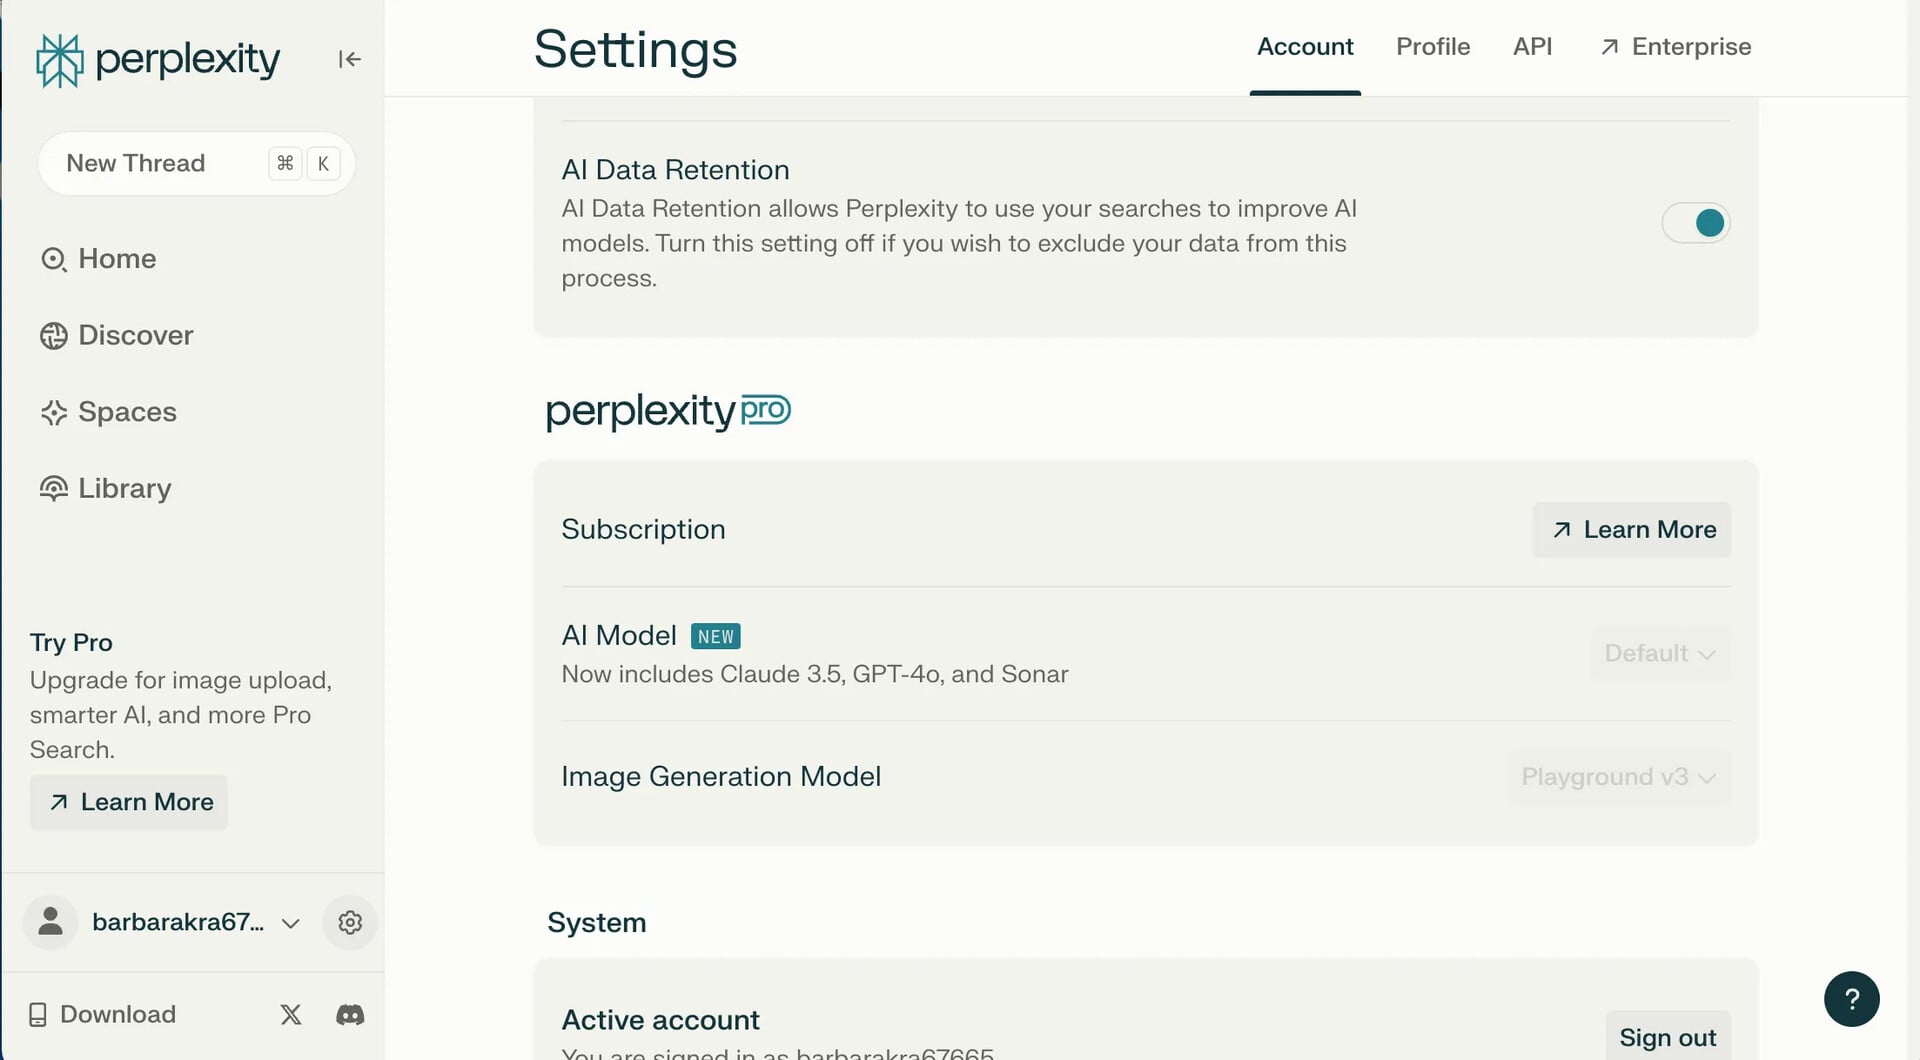Open the Discord community icon

coord(350,1014)
